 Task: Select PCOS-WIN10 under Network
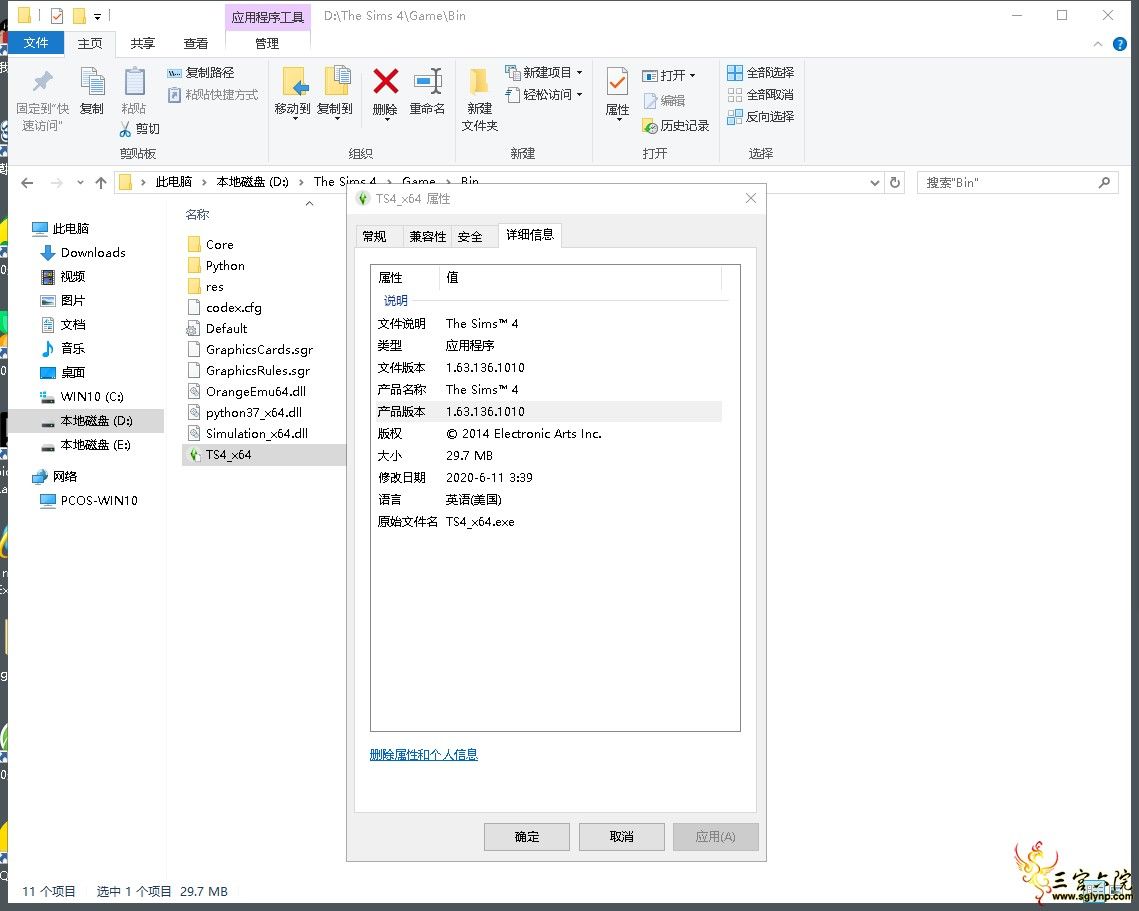click(99, 501)
